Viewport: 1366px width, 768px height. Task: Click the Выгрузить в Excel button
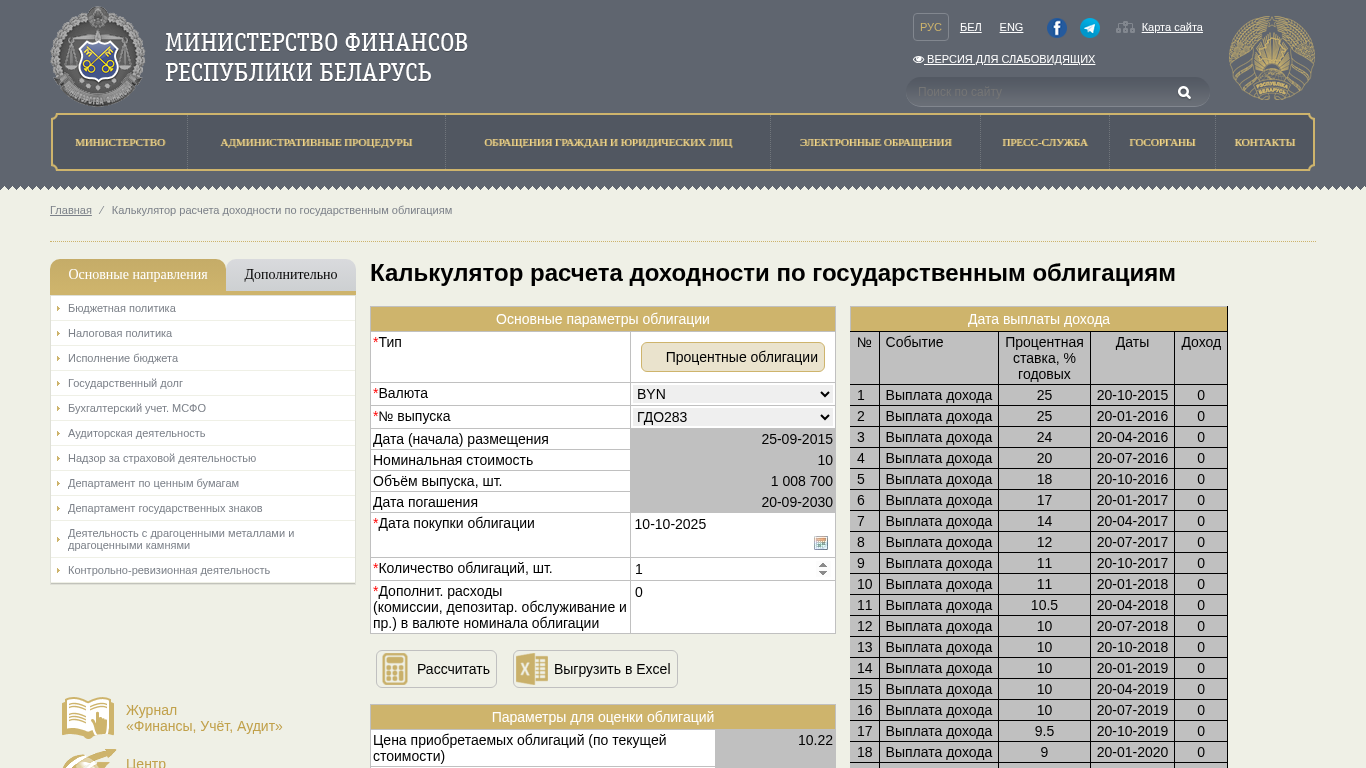click(x=595, y=669)
